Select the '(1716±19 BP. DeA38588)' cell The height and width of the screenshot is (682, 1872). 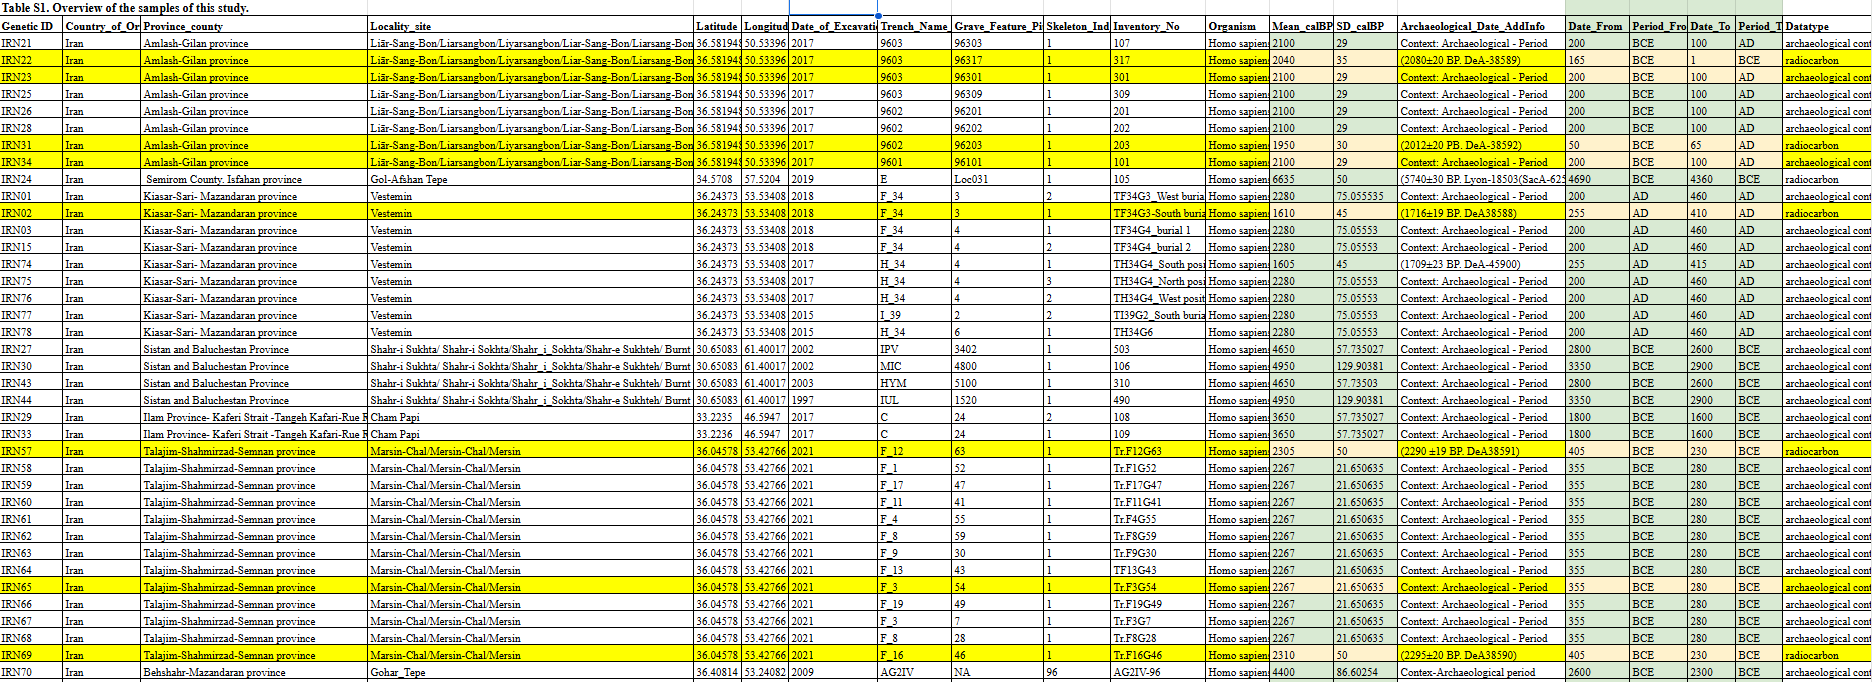(x=1481, y=213)
